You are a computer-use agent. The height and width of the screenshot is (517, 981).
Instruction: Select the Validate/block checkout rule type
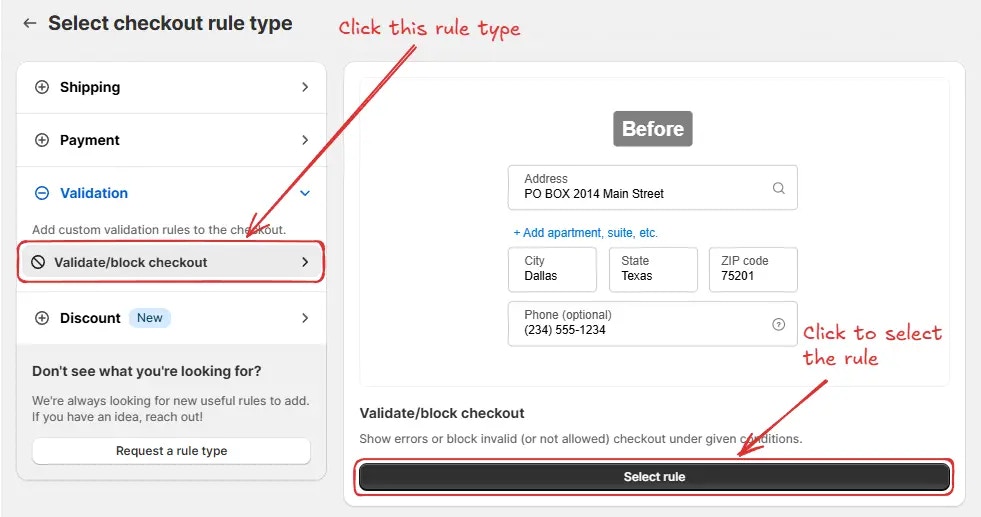(x=171, y=262)
